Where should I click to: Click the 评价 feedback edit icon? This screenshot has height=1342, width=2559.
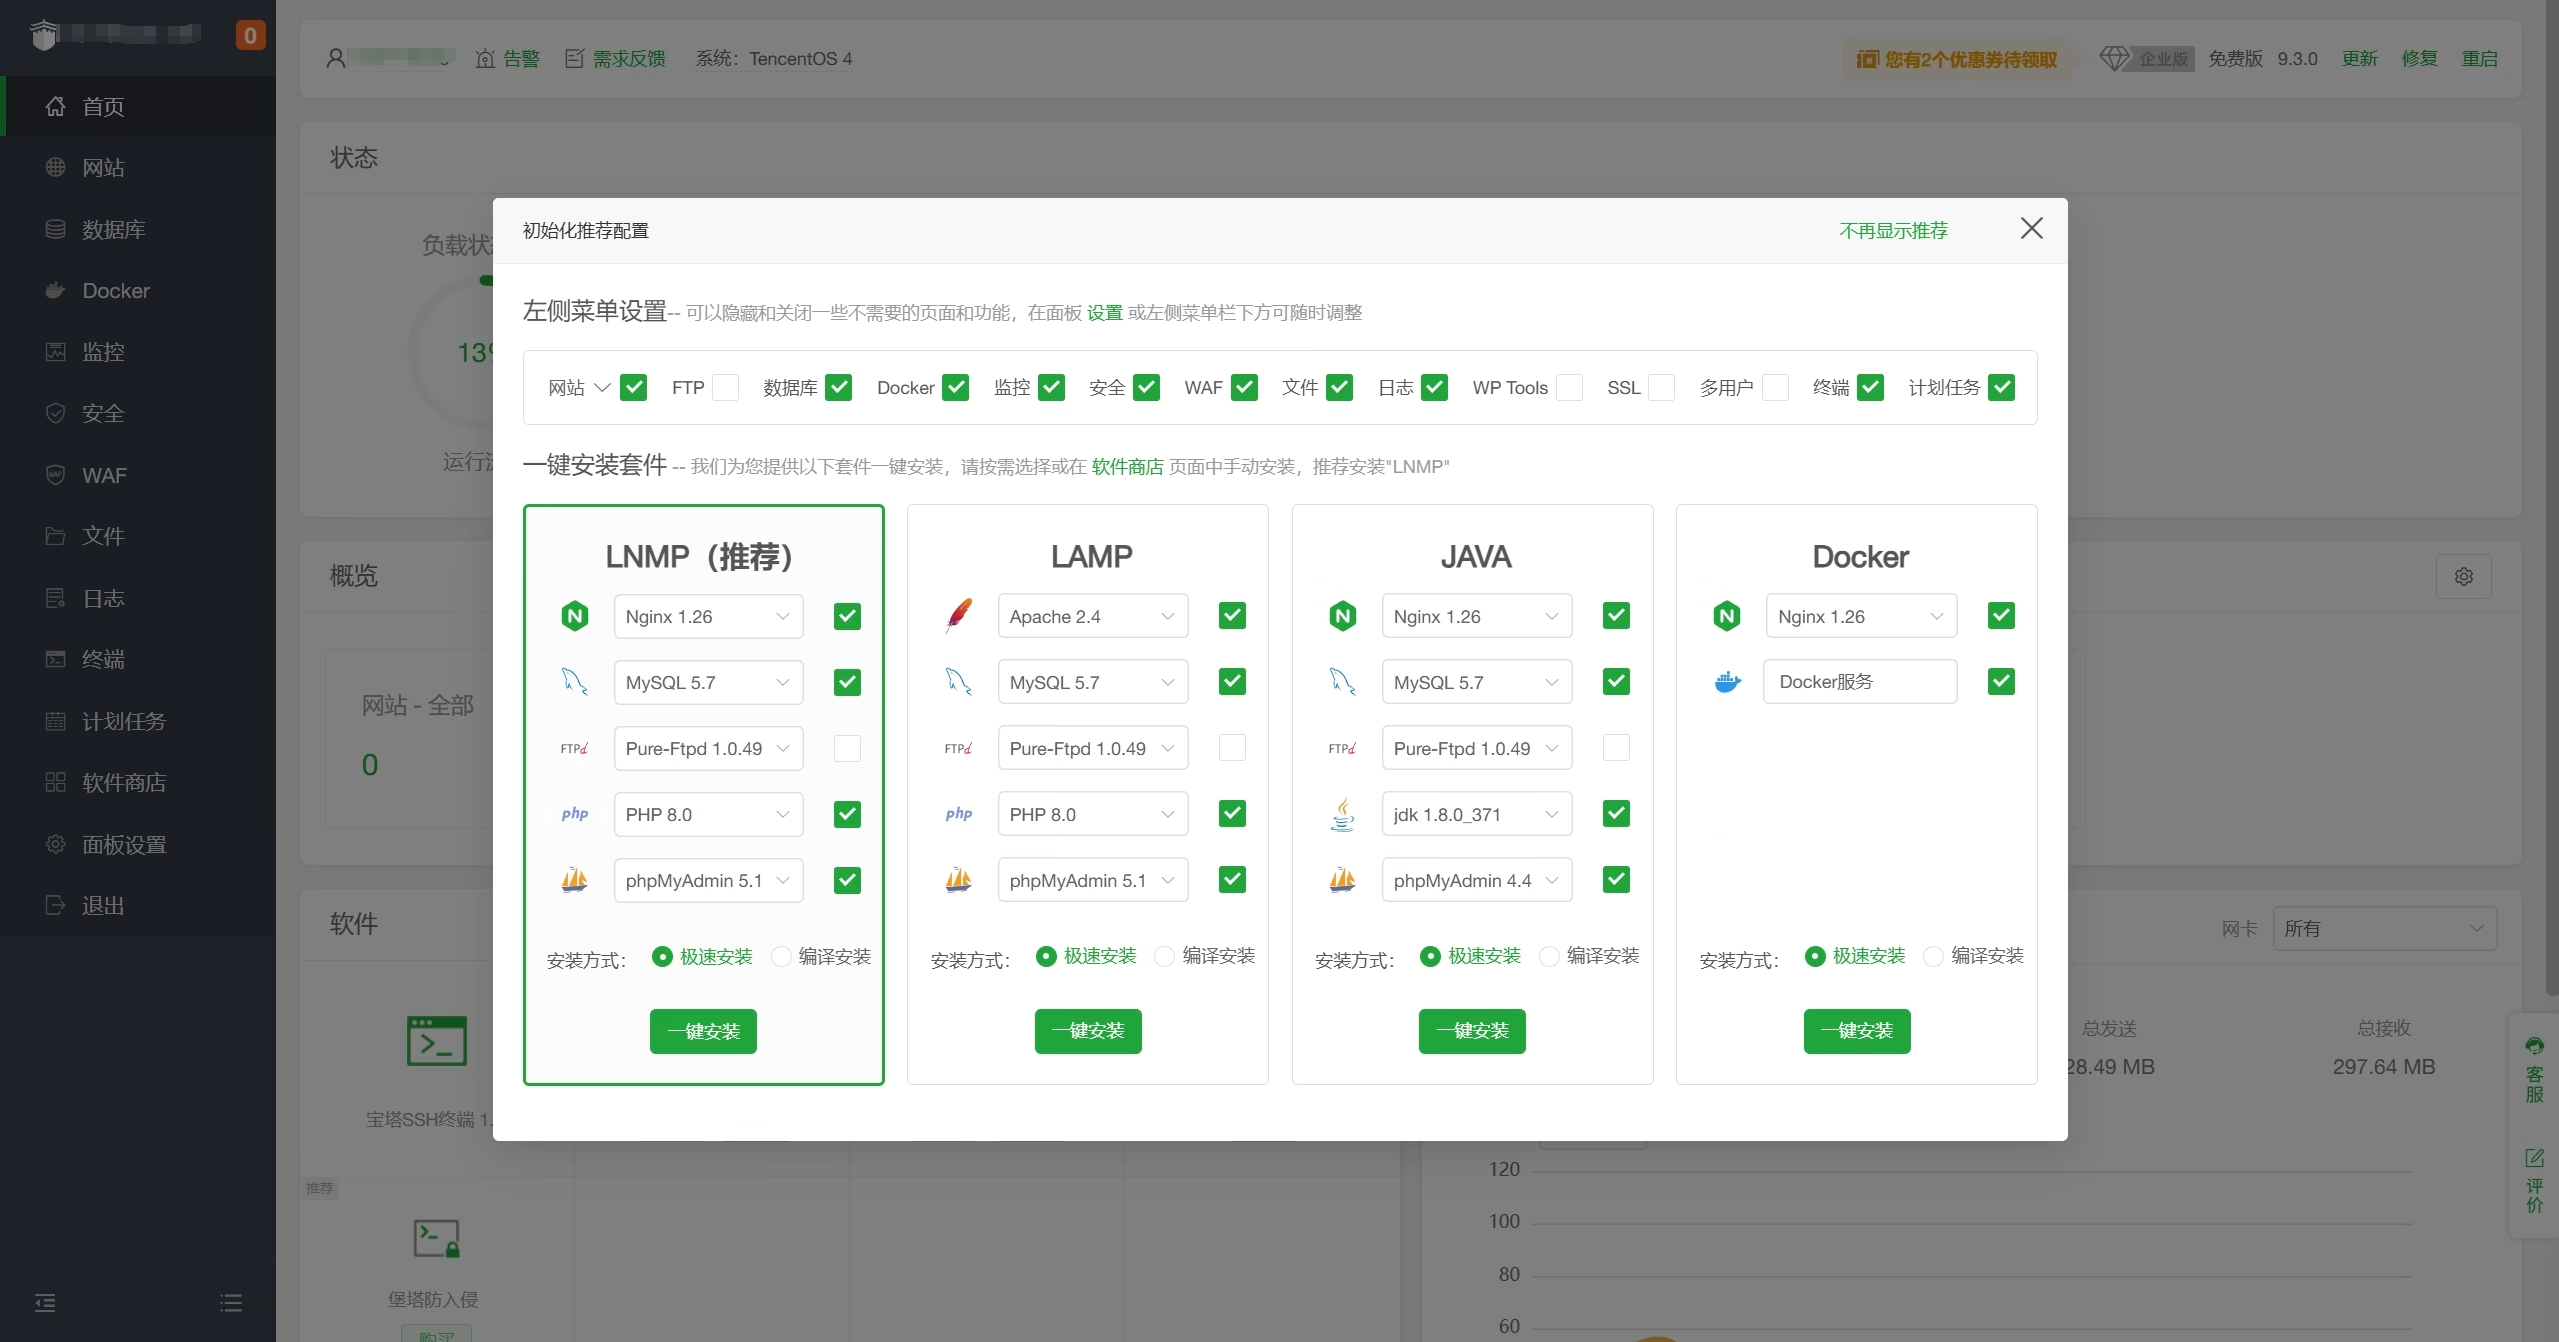2534,1158
